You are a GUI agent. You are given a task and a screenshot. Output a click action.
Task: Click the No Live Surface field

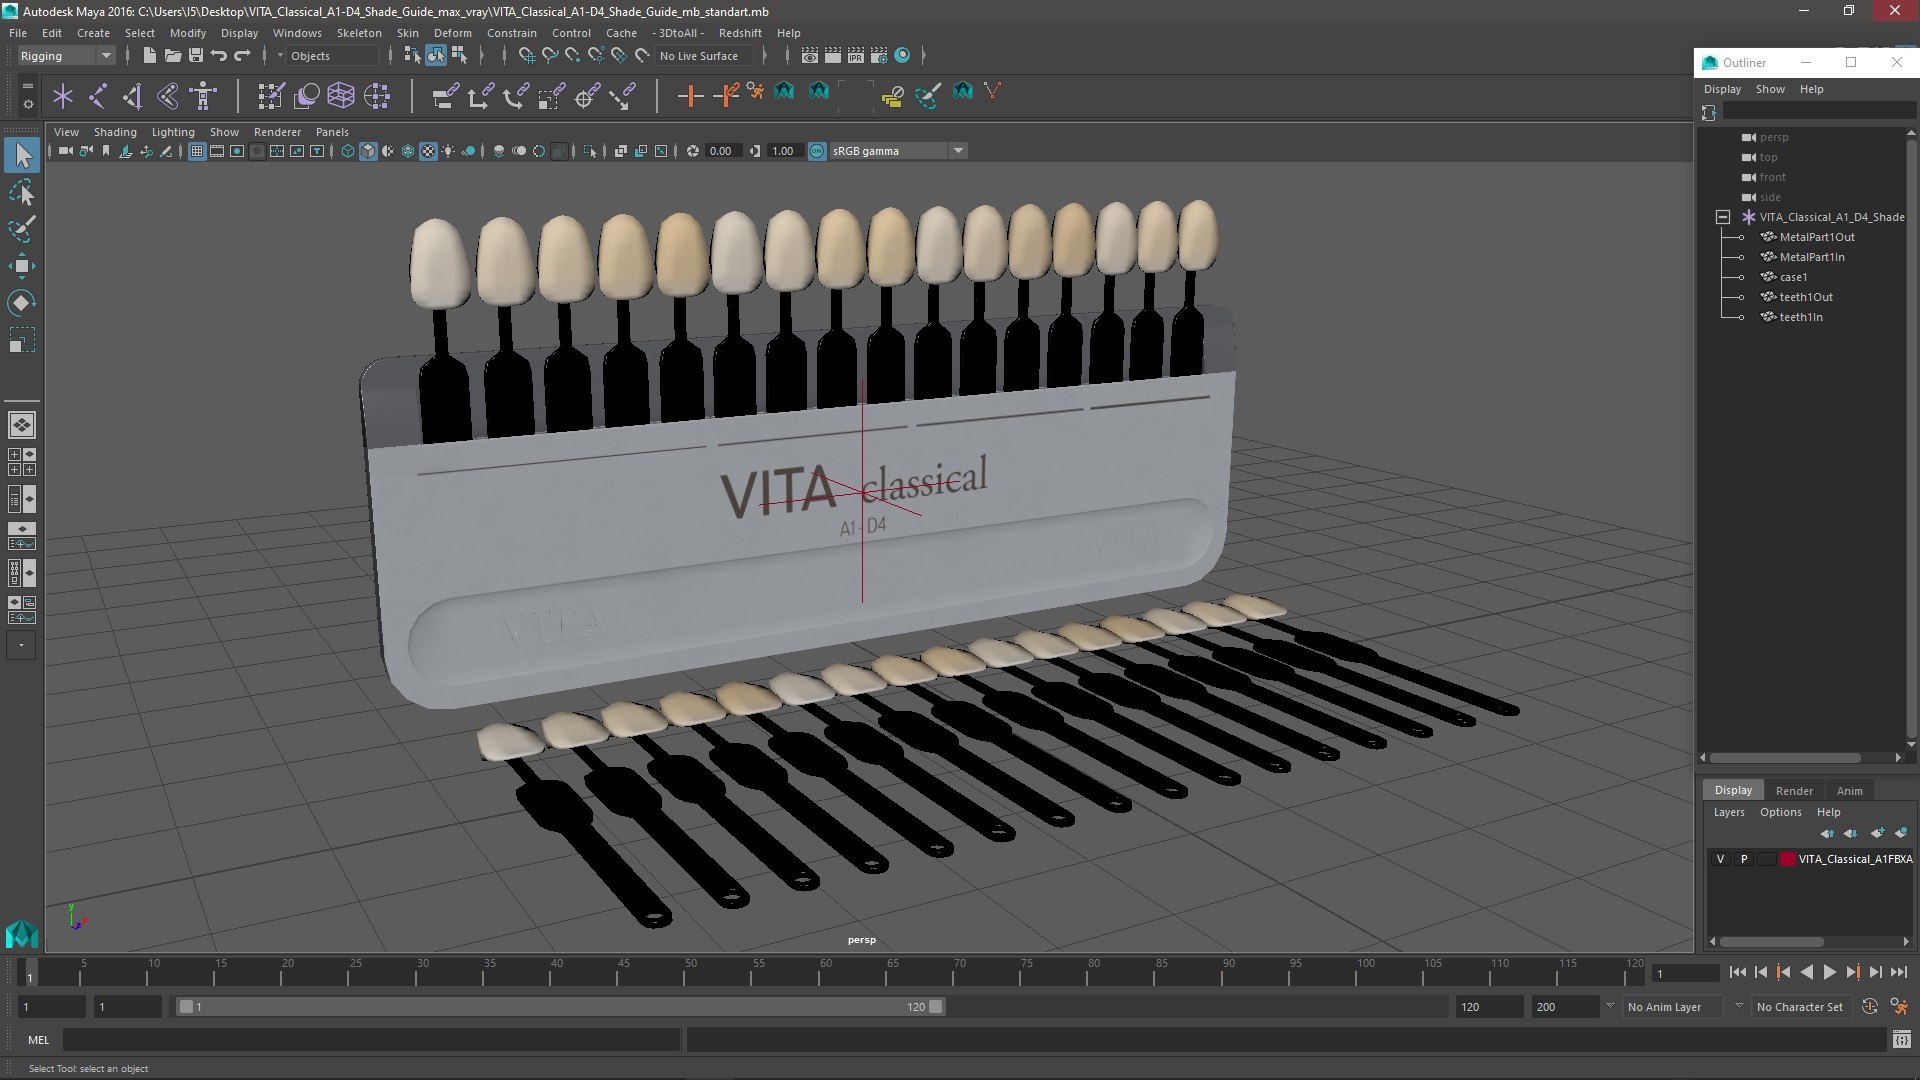pyautogui.click(x=705, y=56)
